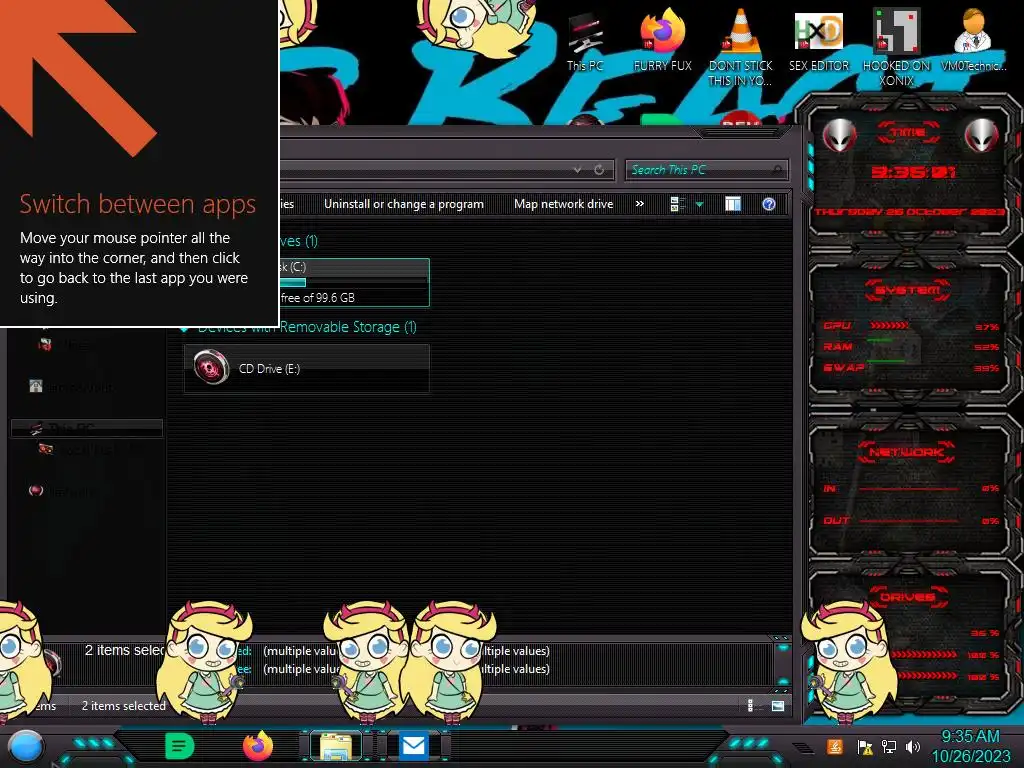Click the magnifier icon in the search box
Viewport: 1024px width, 768px height.
[776, 170]
